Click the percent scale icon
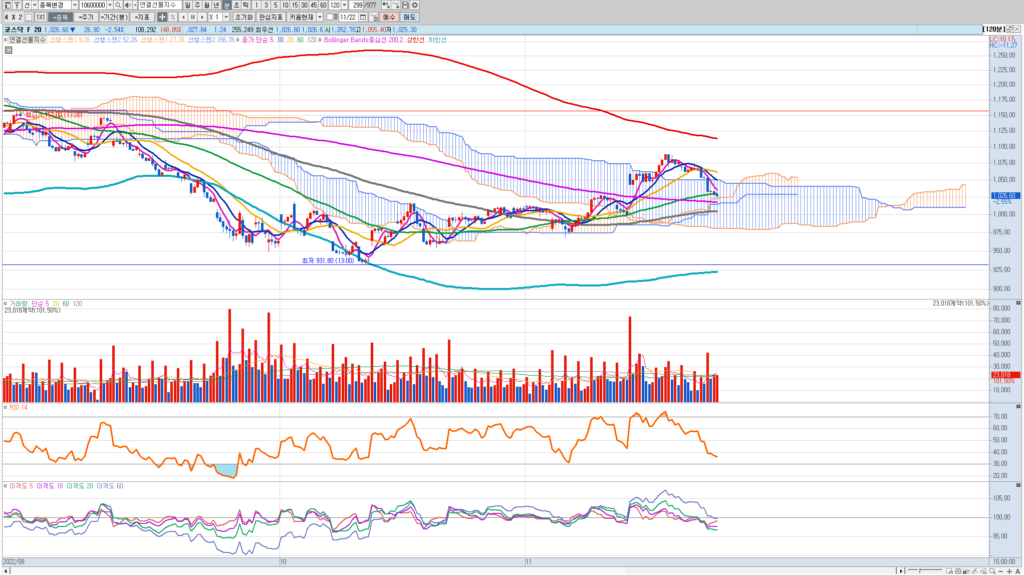The height and width of the screenshot is (576, 1024). point(173,17)
